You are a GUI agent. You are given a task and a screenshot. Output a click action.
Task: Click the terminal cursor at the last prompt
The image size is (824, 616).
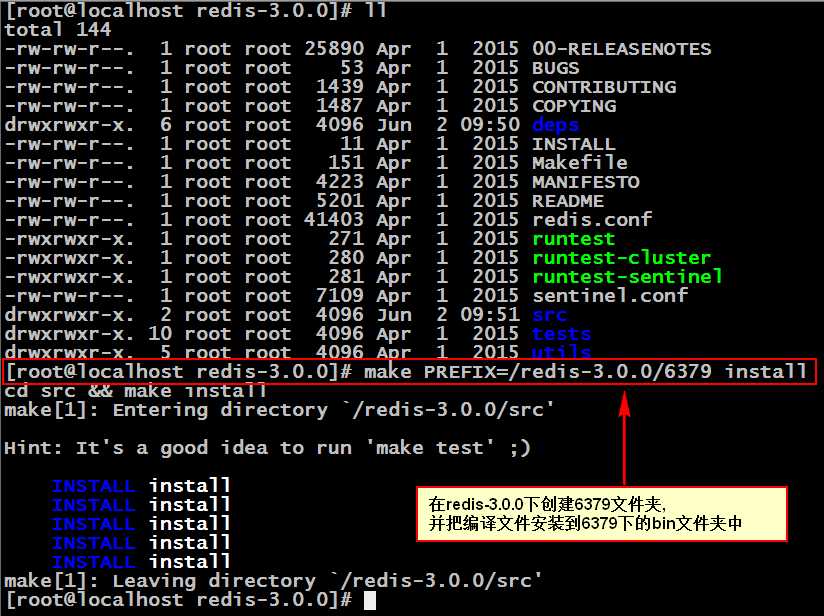tap(370, 600)
